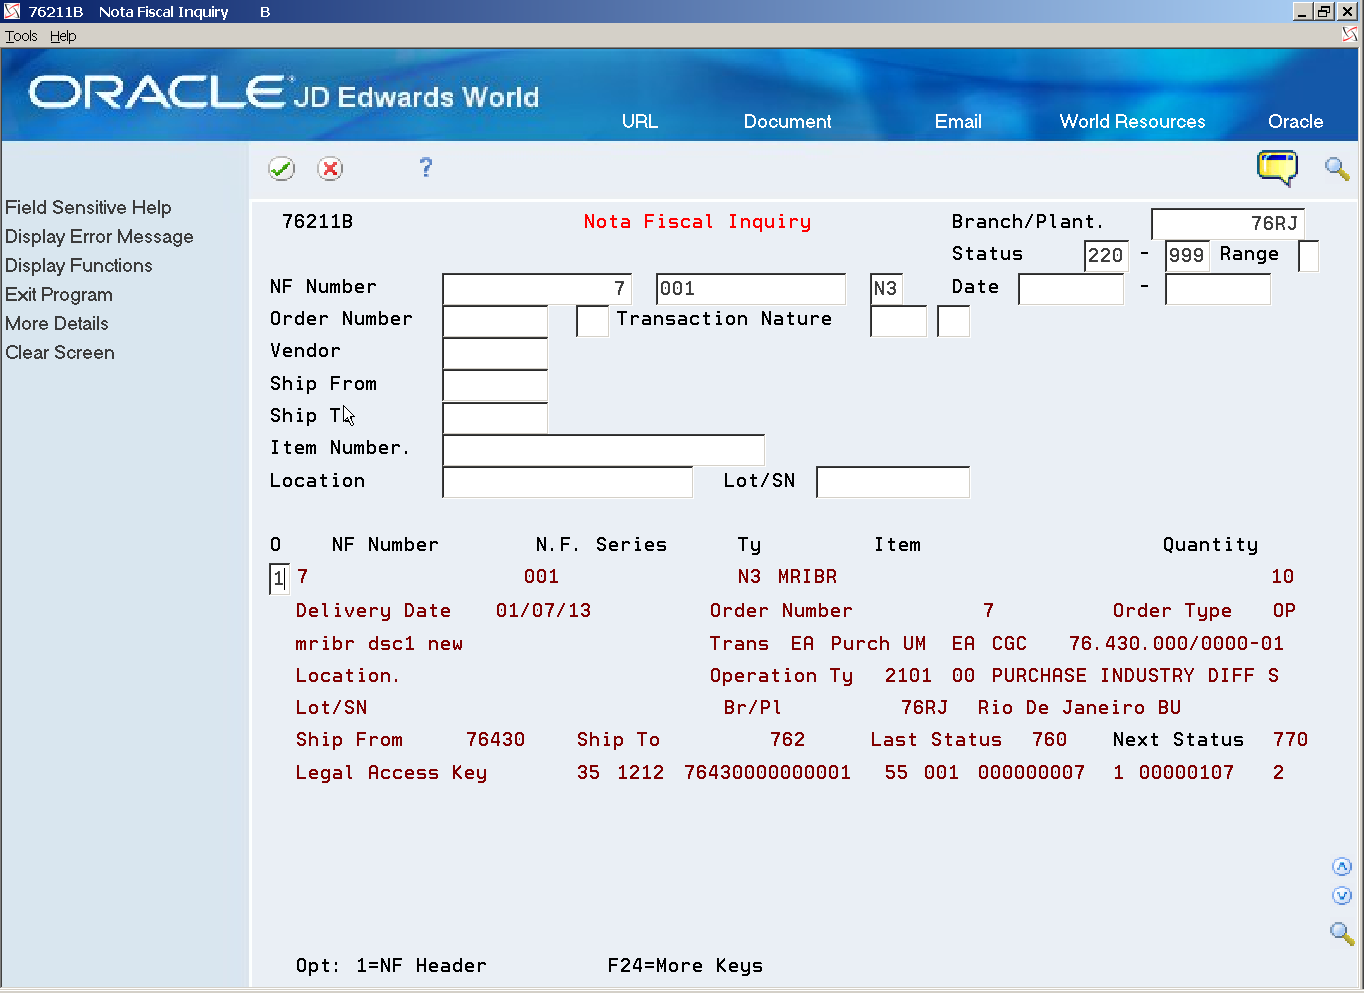Click the application icon in the title bar
1364x993 pixels.
coord(12,12)
